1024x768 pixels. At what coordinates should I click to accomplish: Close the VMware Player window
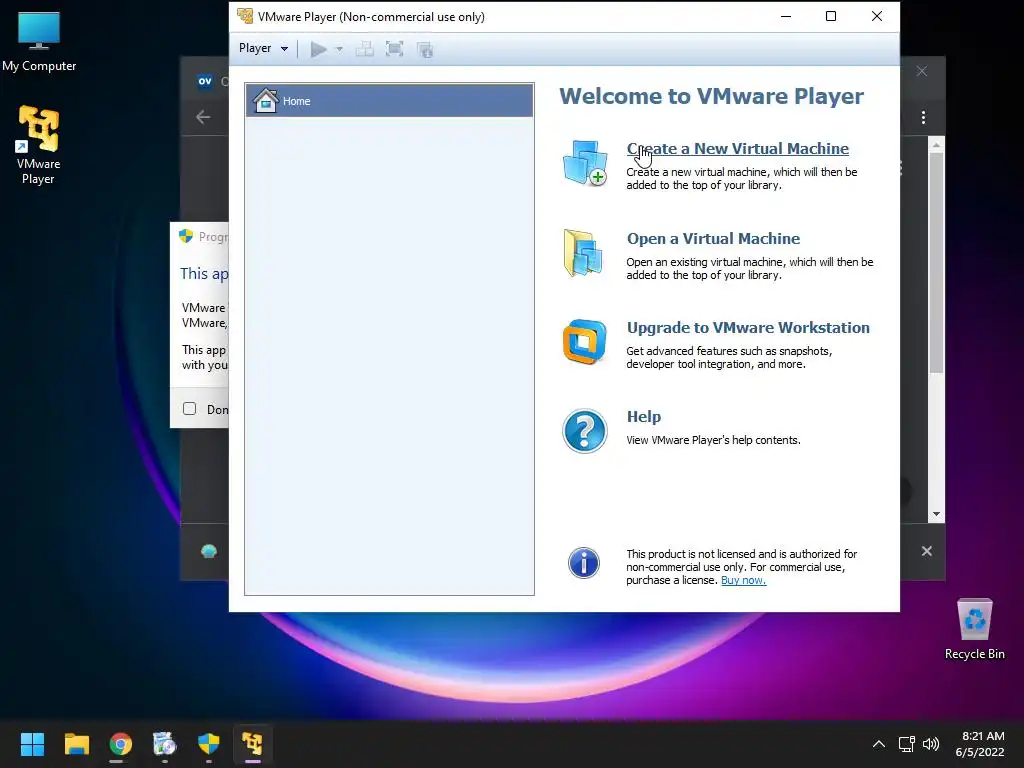(877, 16)
